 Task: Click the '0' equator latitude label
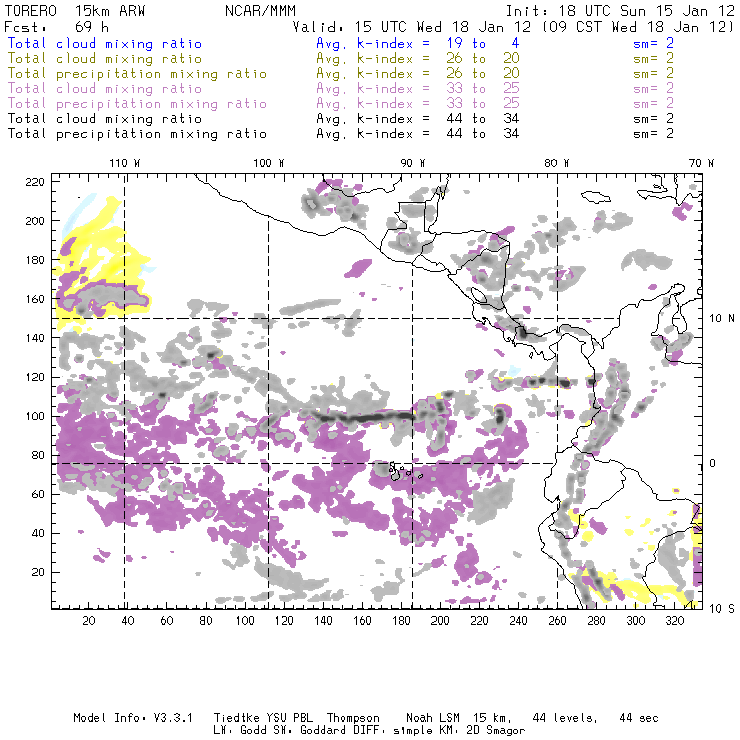(x=713, y=463)
